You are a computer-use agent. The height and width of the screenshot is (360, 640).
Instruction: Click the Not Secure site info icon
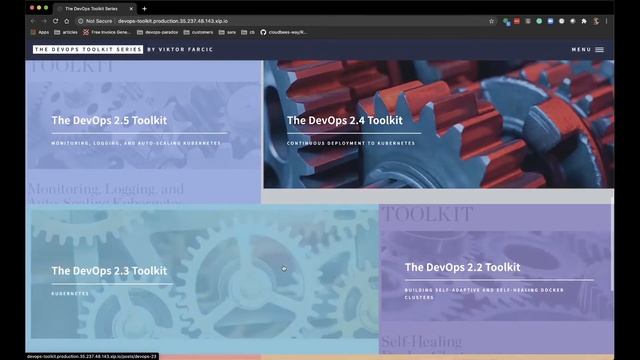pos(80,21)
